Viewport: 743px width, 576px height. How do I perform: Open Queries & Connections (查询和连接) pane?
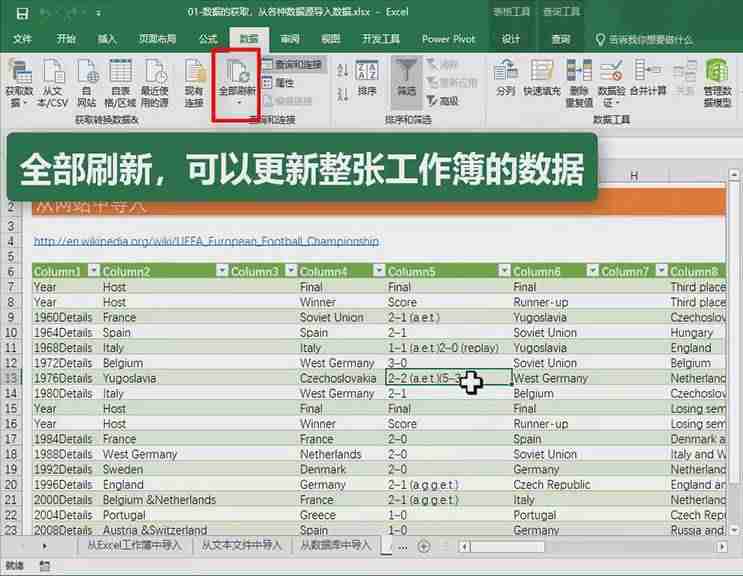point(293,64)
